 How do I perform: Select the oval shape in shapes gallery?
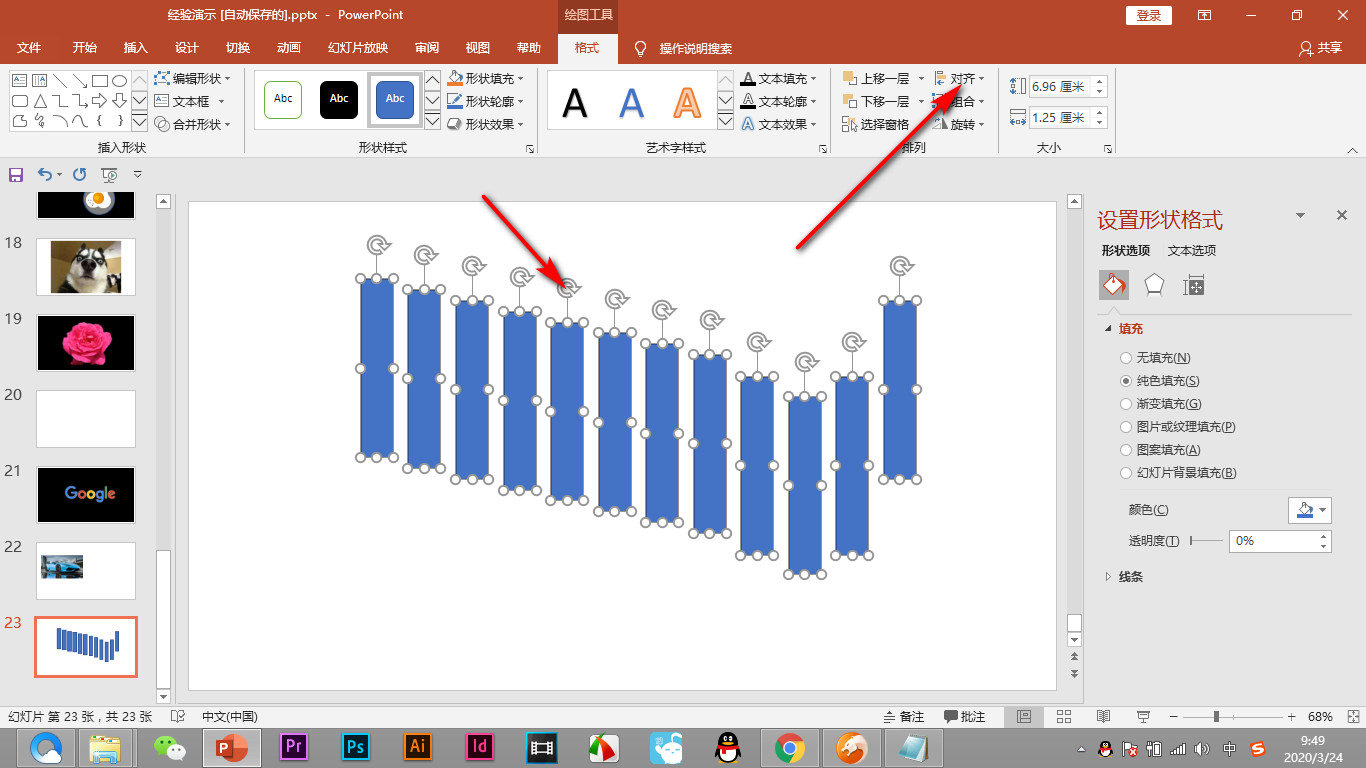119,80
